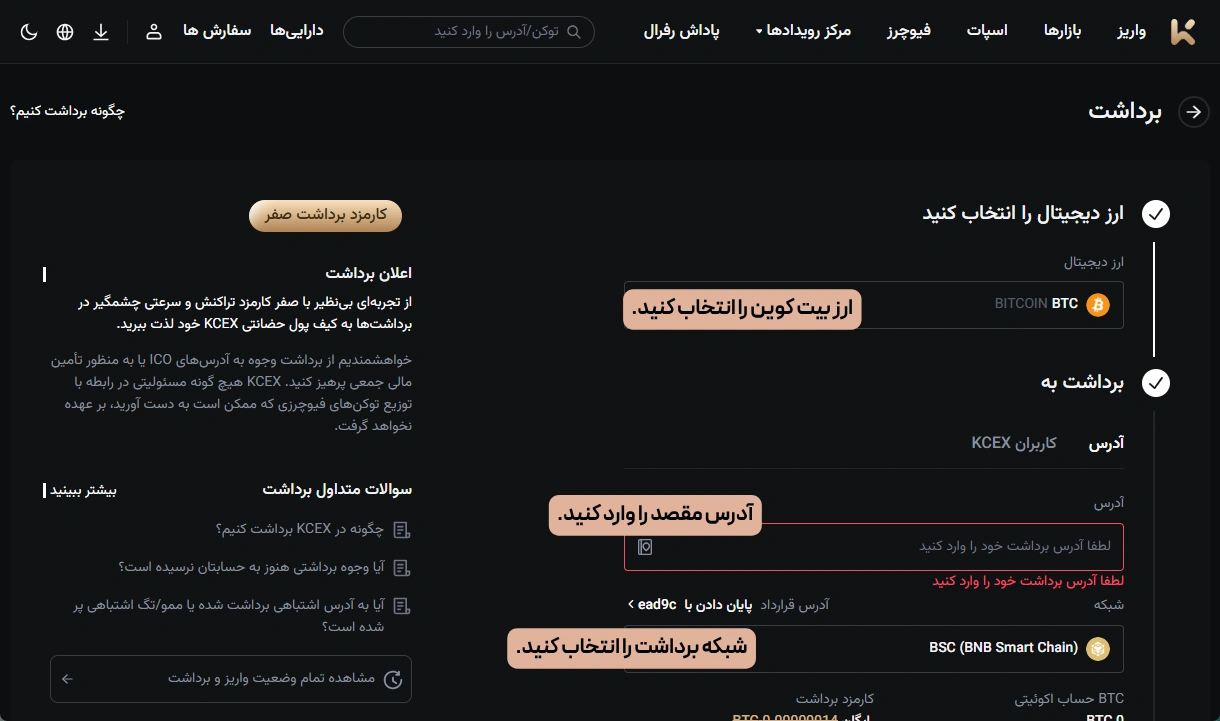Click the back arrow beside برداشت

pyautogui.click(x=1193, y=112)
